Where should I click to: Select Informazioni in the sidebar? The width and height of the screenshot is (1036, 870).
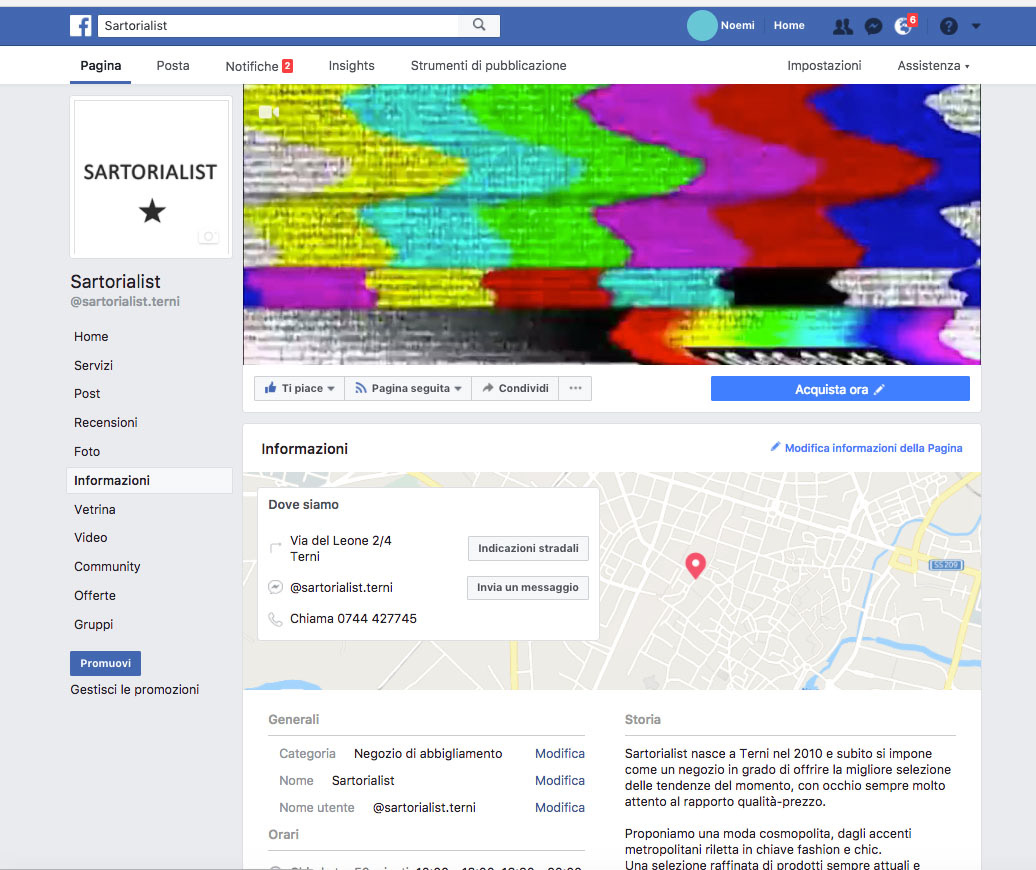(x=149, y=480)
